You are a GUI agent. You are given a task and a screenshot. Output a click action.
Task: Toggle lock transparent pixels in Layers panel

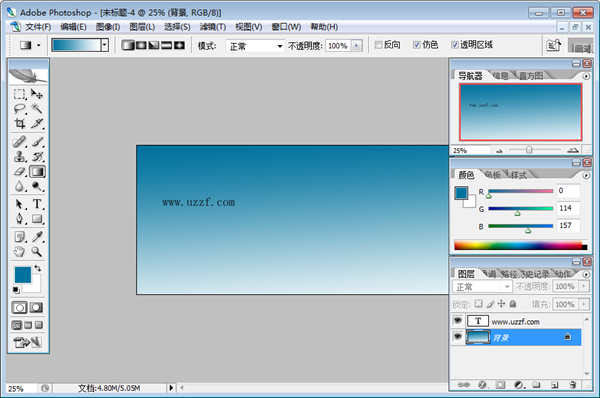click(478, 304)
